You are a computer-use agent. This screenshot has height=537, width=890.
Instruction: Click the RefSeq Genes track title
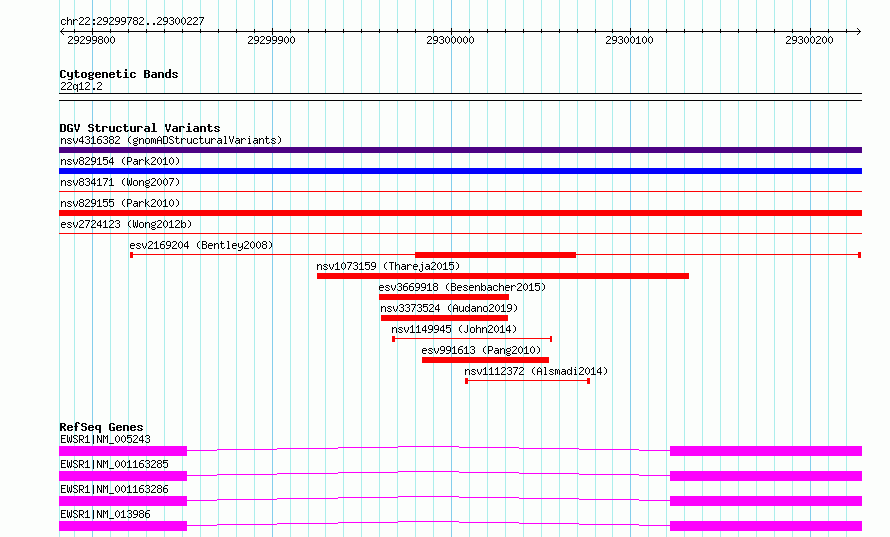[101, 427]
